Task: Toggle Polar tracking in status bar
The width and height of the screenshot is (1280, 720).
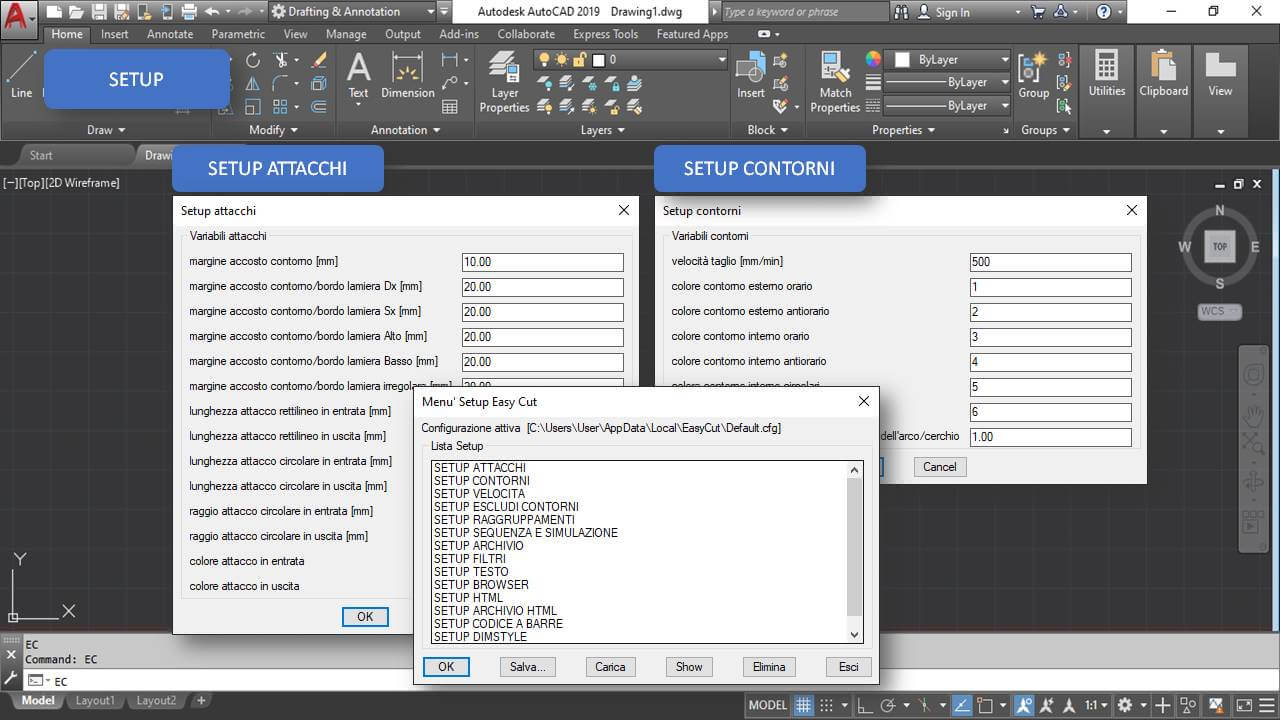Action: tap(887, 705)
